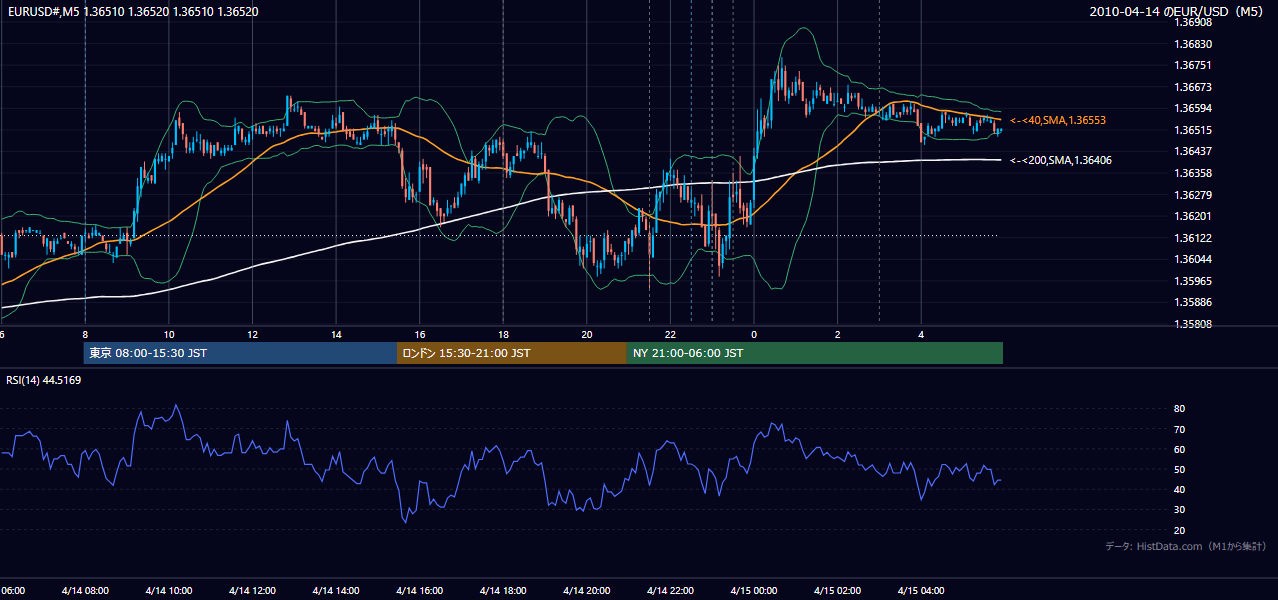Click price axis label 1.36437
Viewport: 1278px width, 600px height.
(1194, 151)
